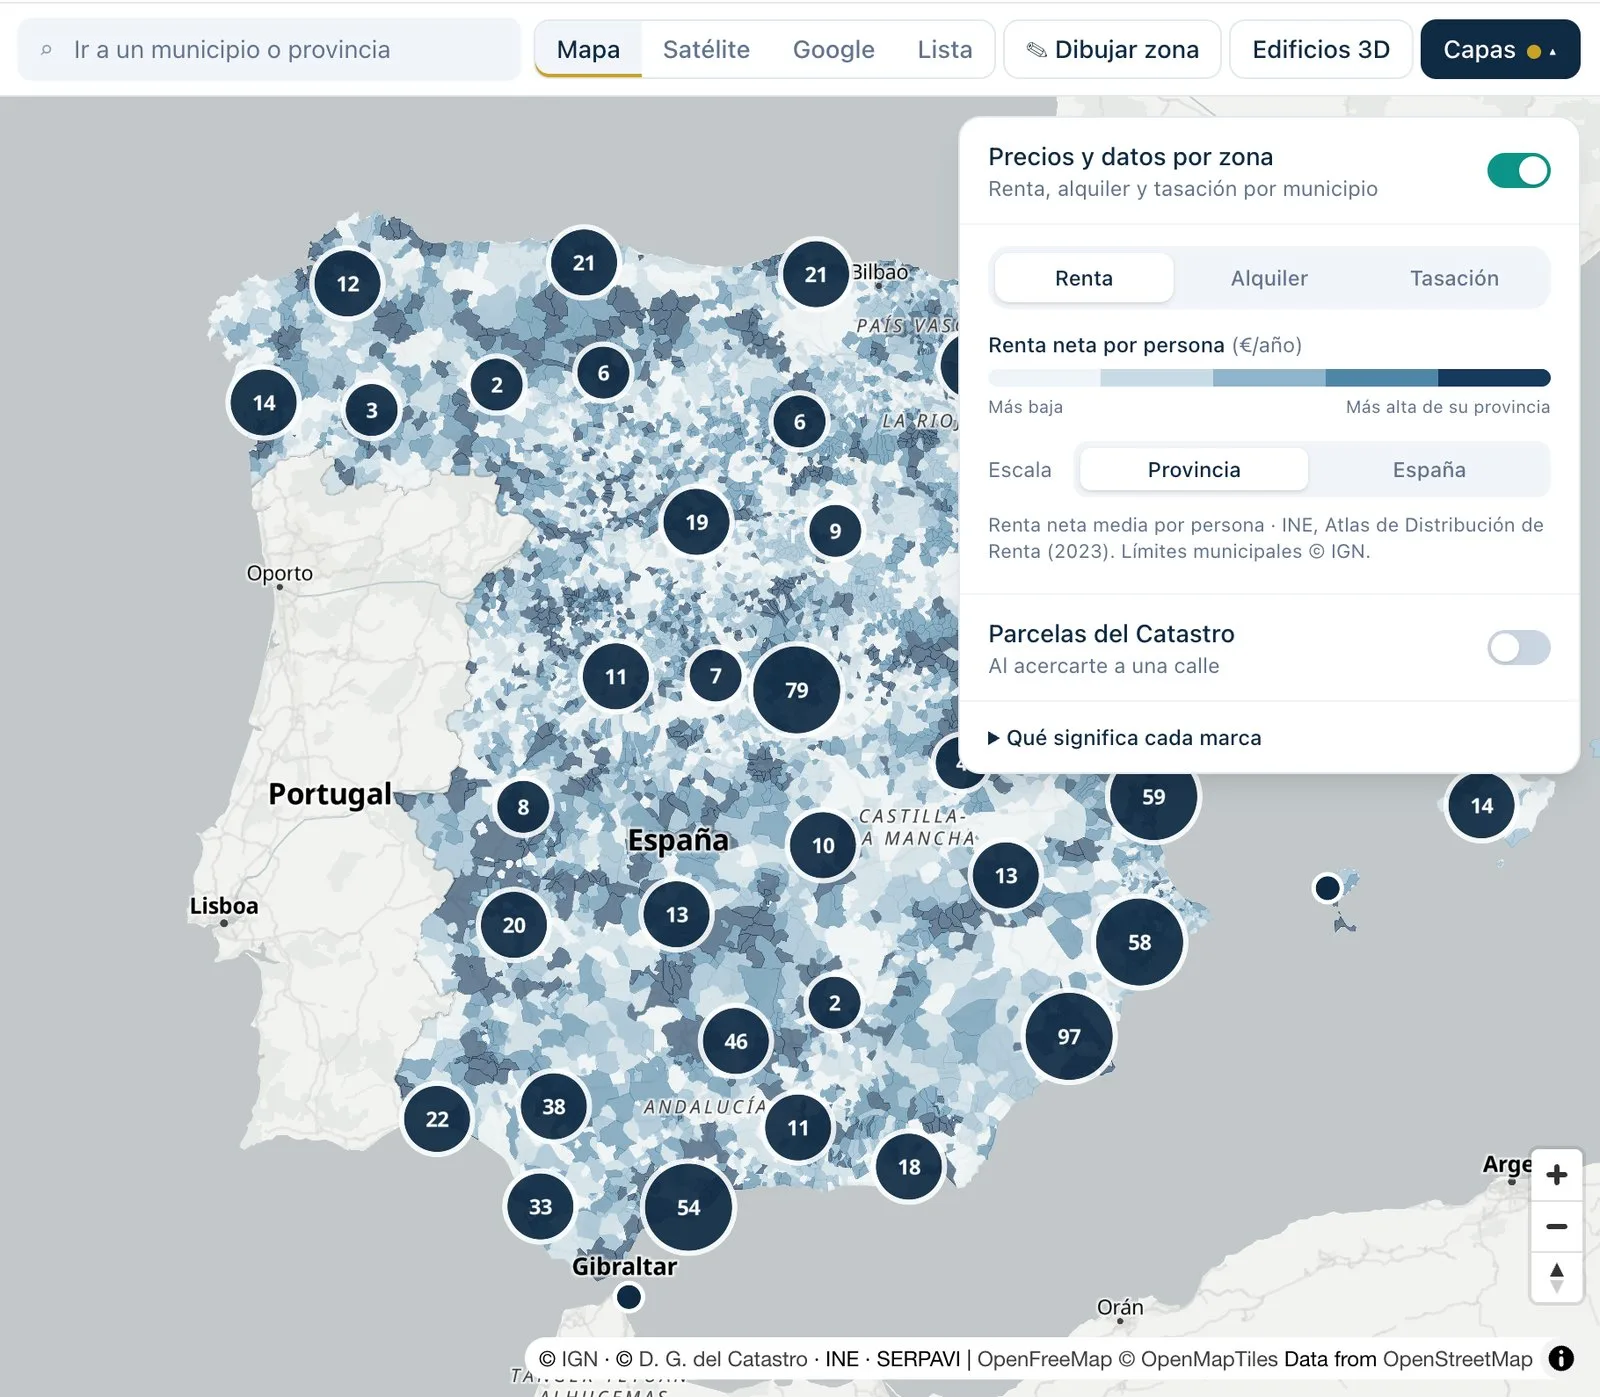Select the Renta data tab
The width and height of the screenshot is (1600, 1397).
pos(1084,278)
